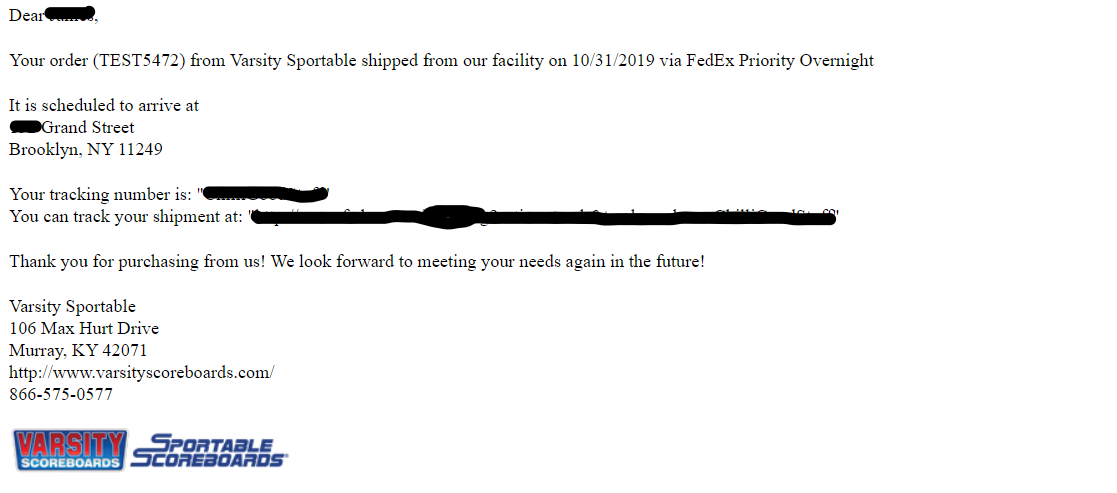The image size is (1117, 493).
Task: Click the redacted shipment tracking URL
Action: tap(545, 217)
